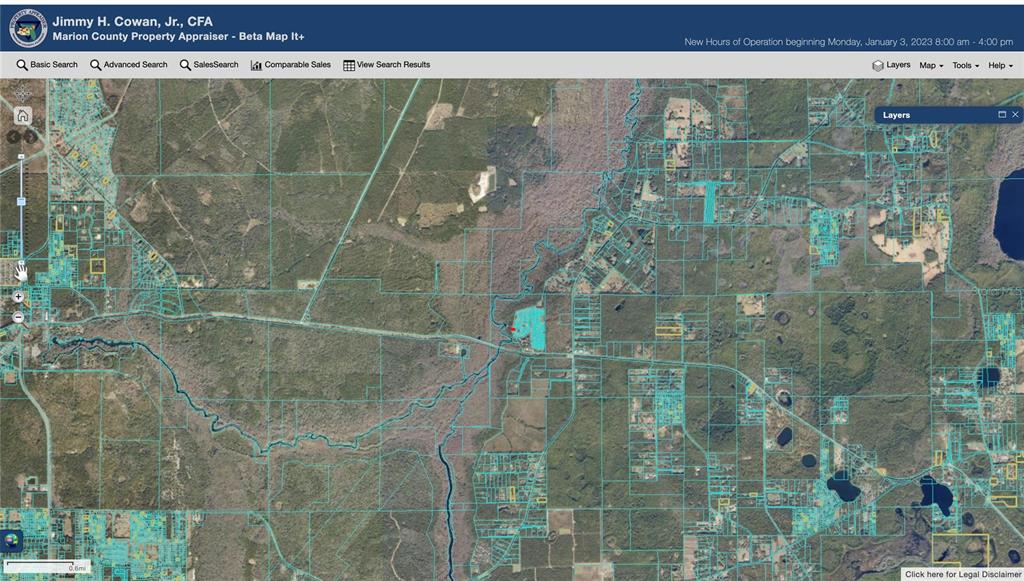Image resolution: width=1024 pixels, height=581 pixels.
Task: Open the Advanced Search panel
Action: [x=129, y=65]
